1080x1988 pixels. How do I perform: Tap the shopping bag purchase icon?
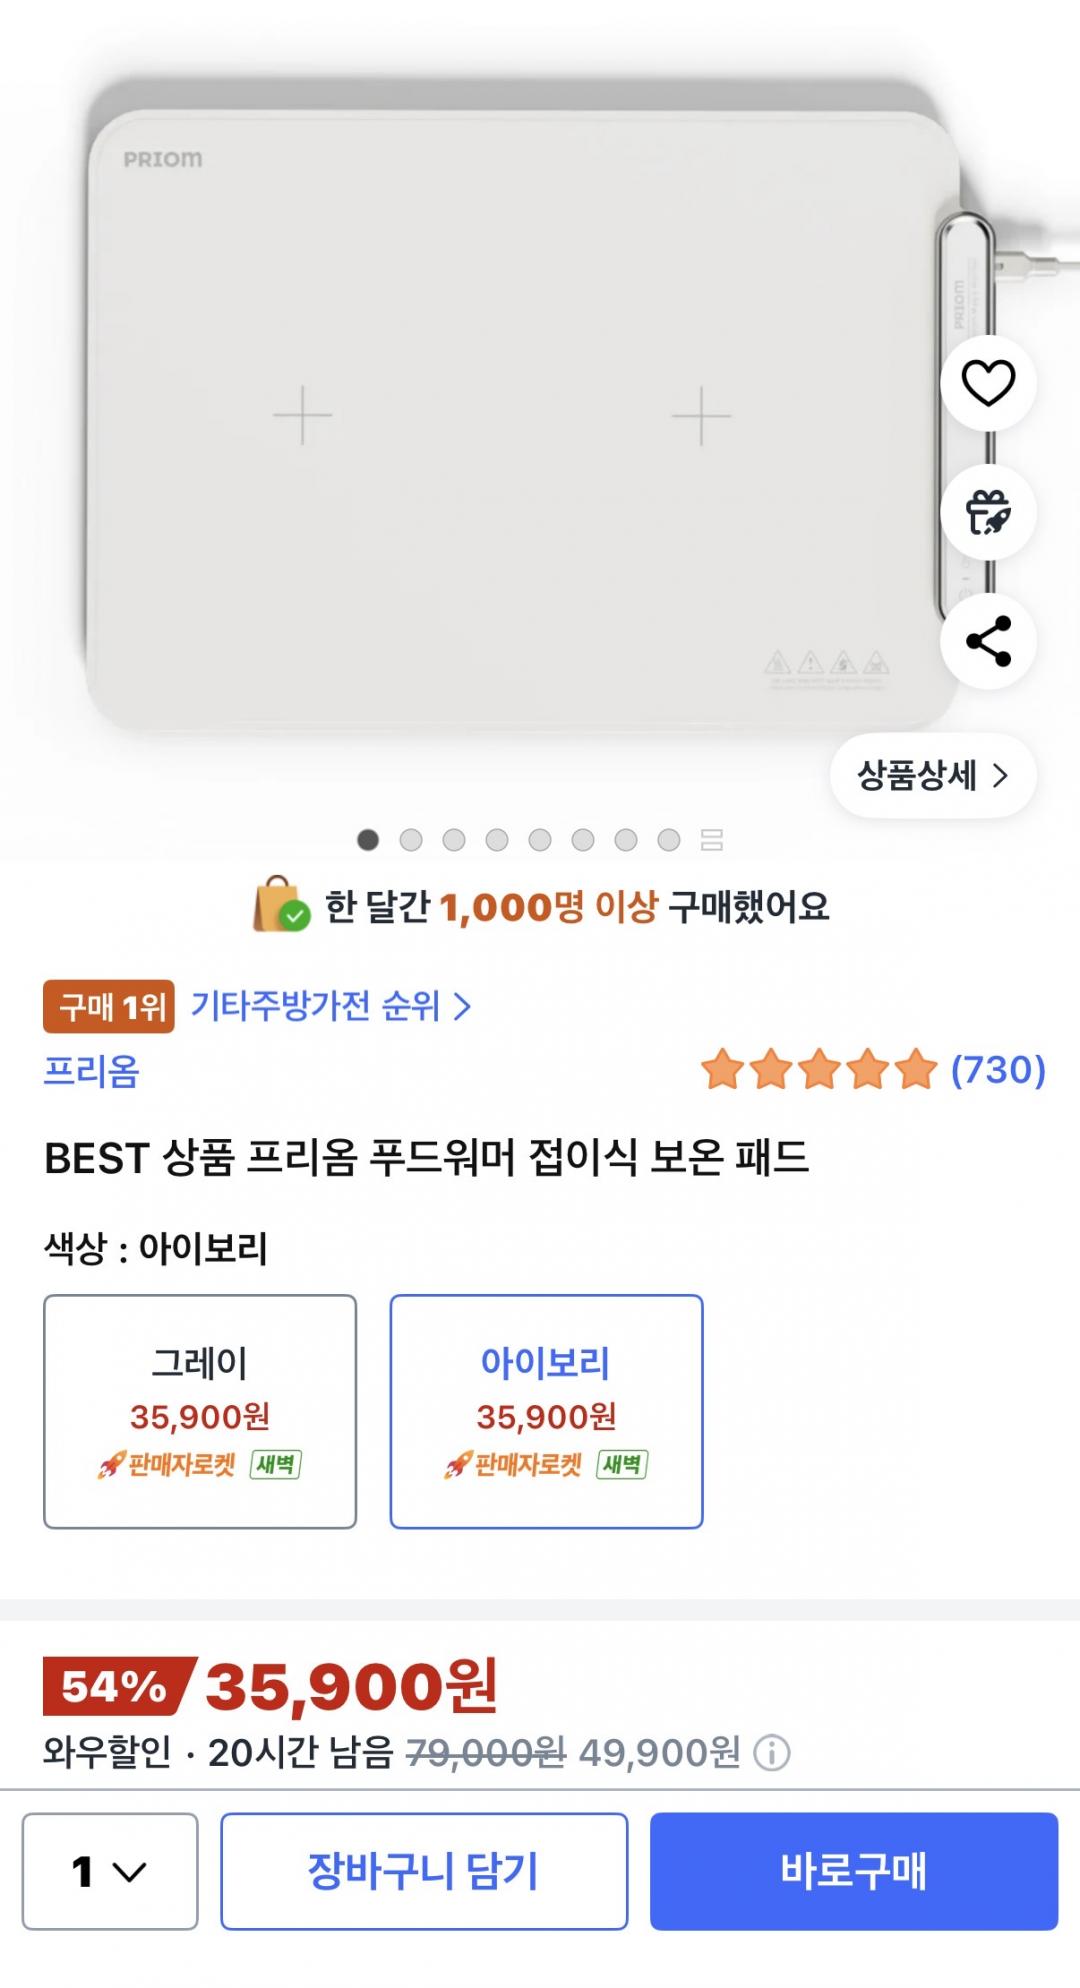click(x=281, y=905)
